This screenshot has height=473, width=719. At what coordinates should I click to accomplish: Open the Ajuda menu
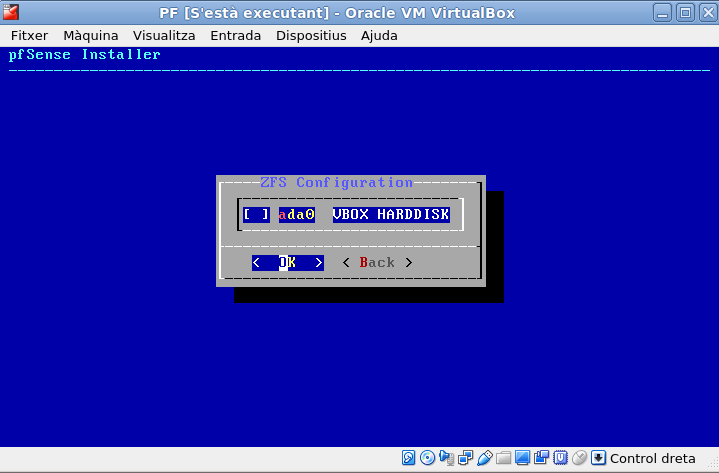click(379, 36)
